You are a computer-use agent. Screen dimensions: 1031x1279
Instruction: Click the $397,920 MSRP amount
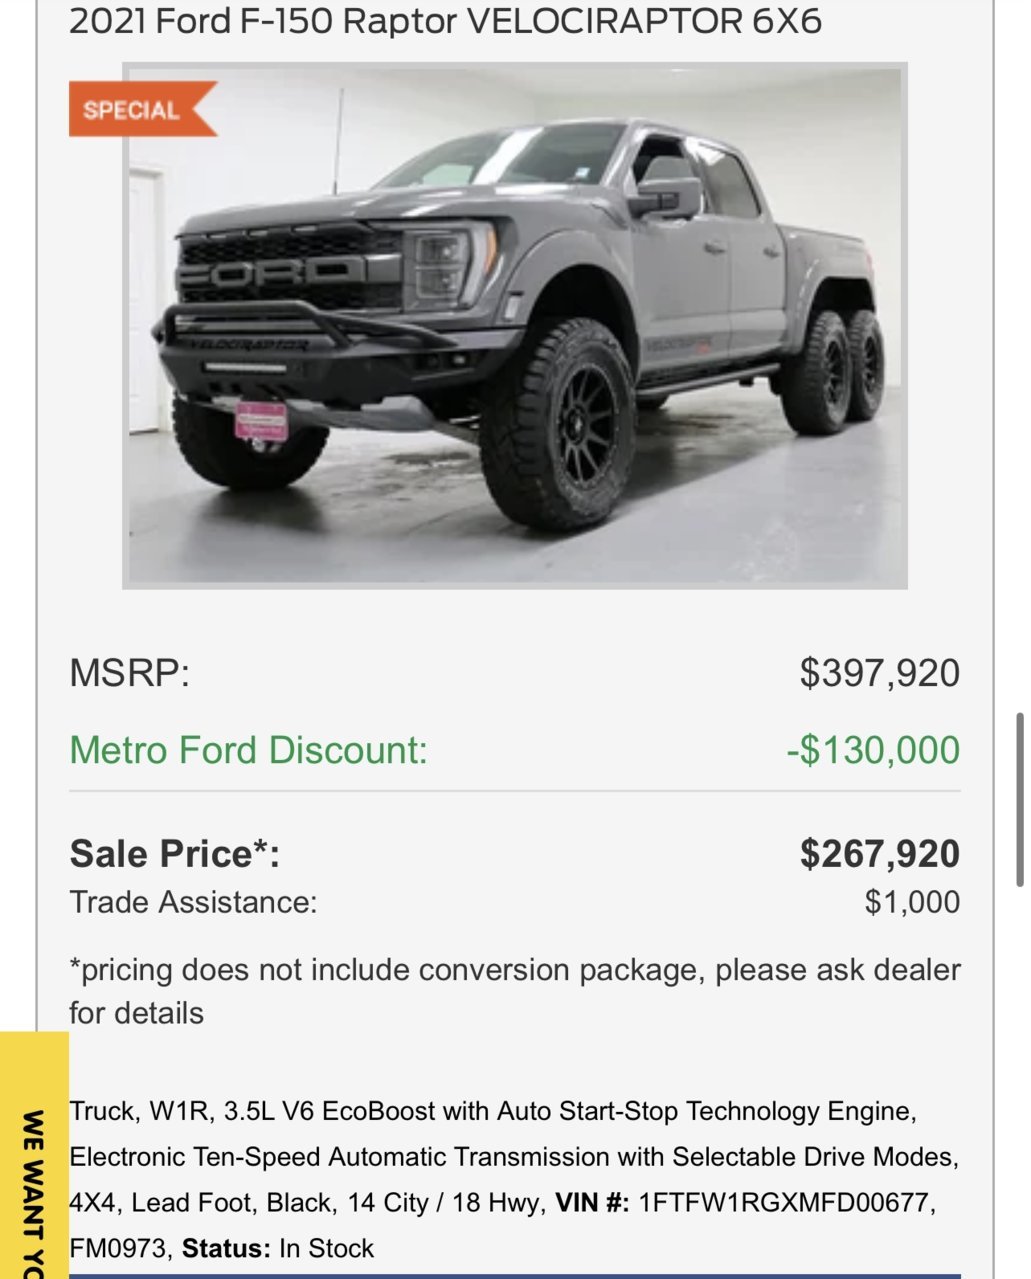pyautogui.click(x=880, y=673)
